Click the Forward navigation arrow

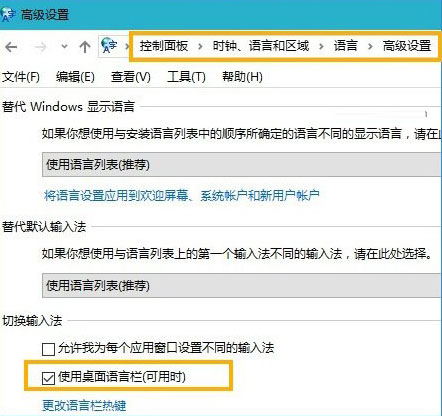pyautogui.click(x=41, y=47)
